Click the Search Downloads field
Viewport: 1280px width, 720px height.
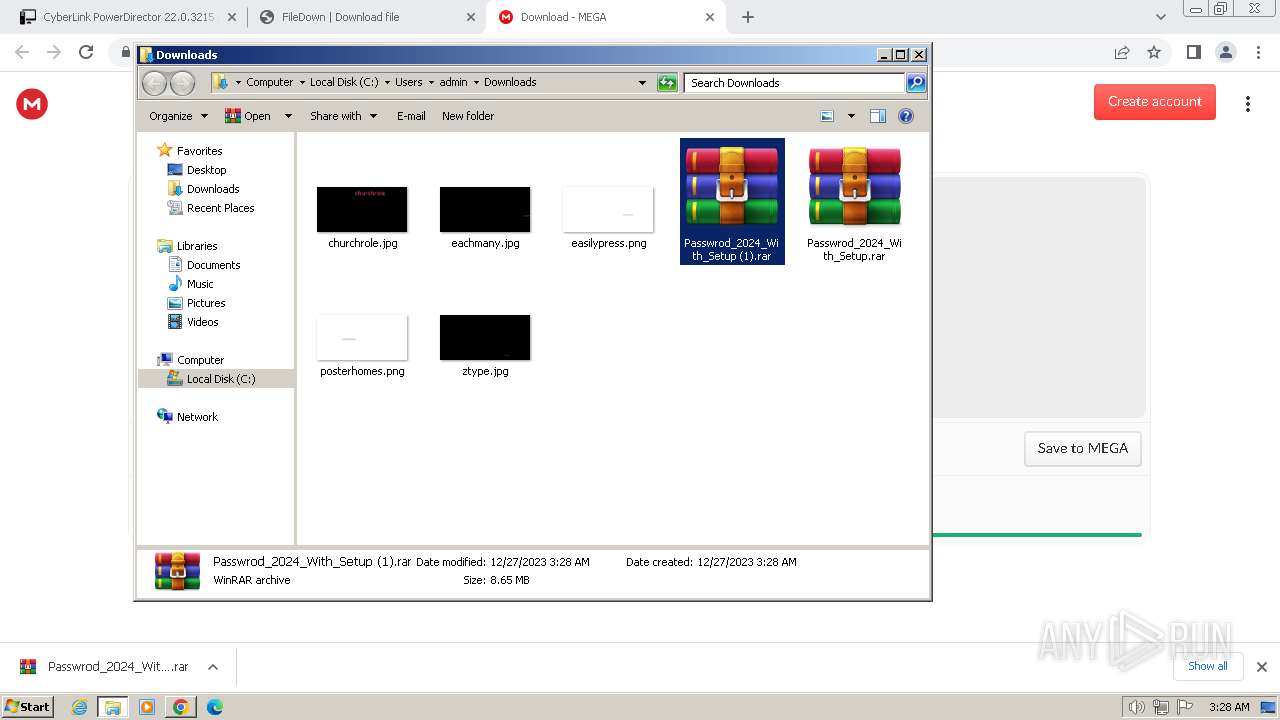point(795,83)
